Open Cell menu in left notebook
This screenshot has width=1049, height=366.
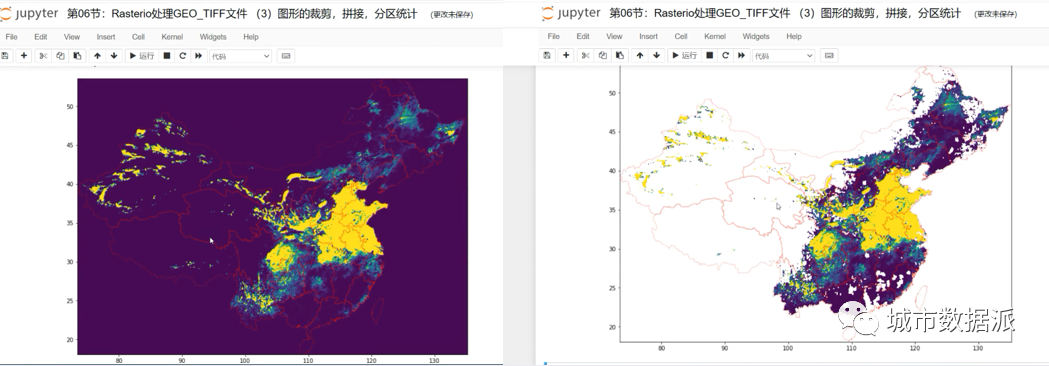138,37
